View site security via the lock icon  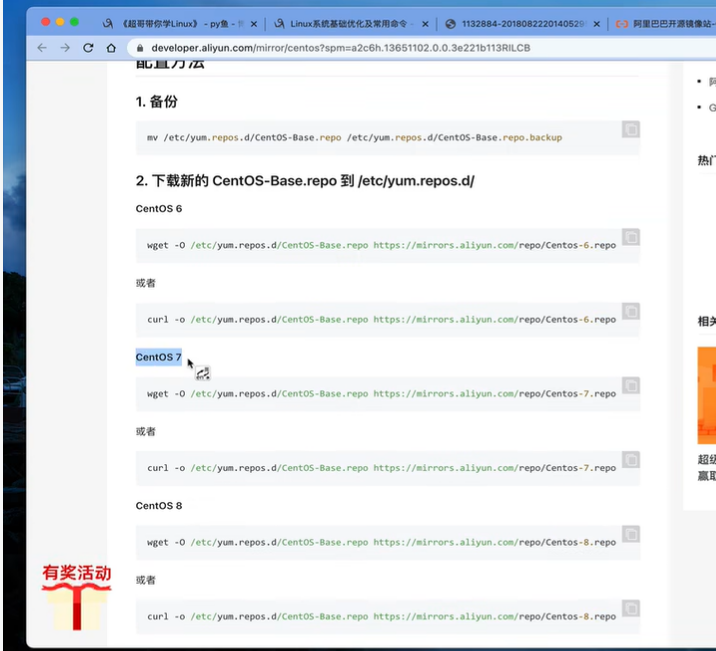tap(140, 48)
